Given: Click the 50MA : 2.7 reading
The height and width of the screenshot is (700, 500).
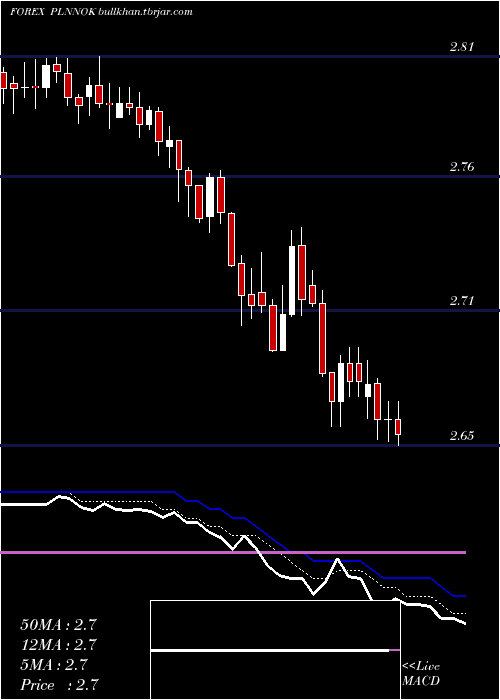Looking at the screenshot, I should tap(58, 625).
